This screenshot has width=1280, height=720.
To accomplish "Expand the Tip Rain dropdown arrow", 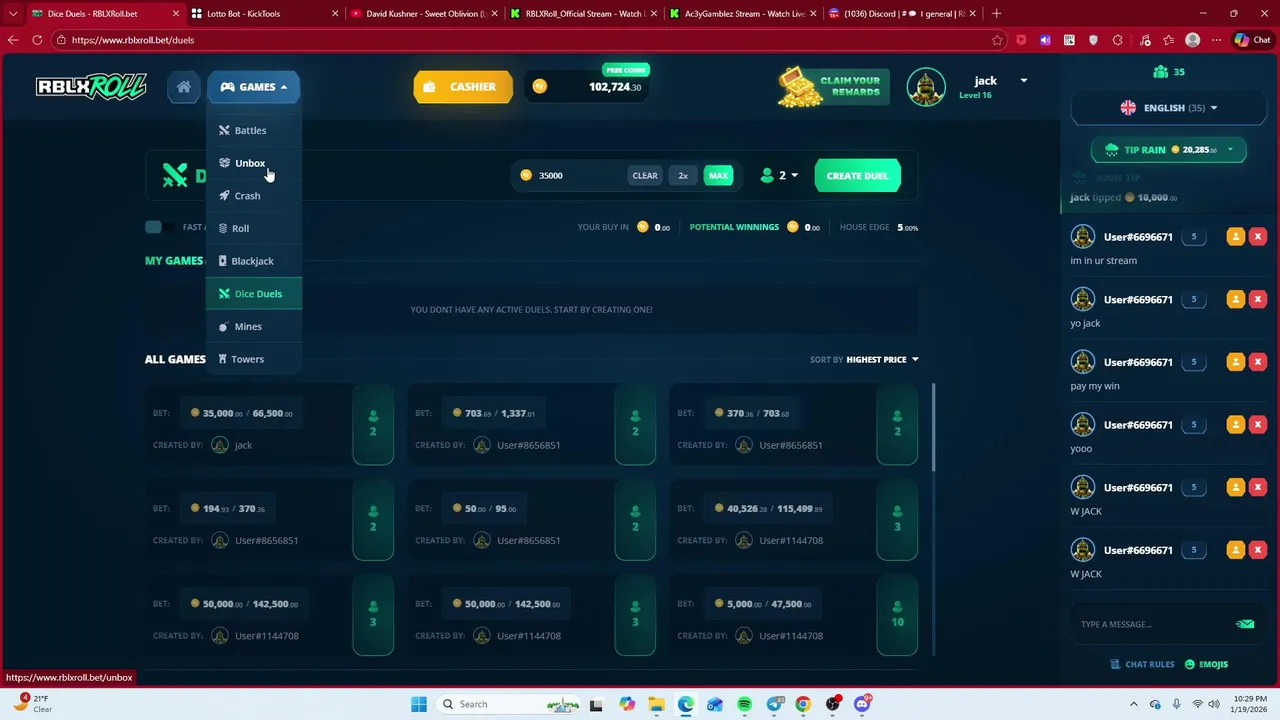I will click(x=1230, y=150).
